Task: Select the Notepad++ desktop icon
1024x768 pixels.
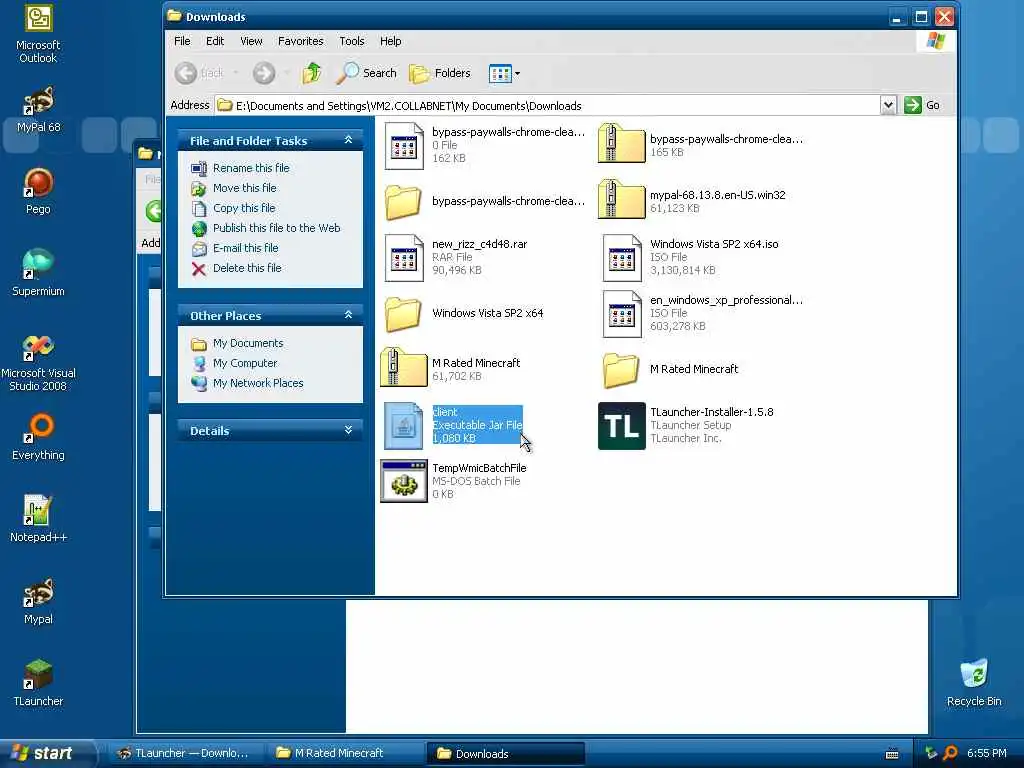Action: coord(38,519)
